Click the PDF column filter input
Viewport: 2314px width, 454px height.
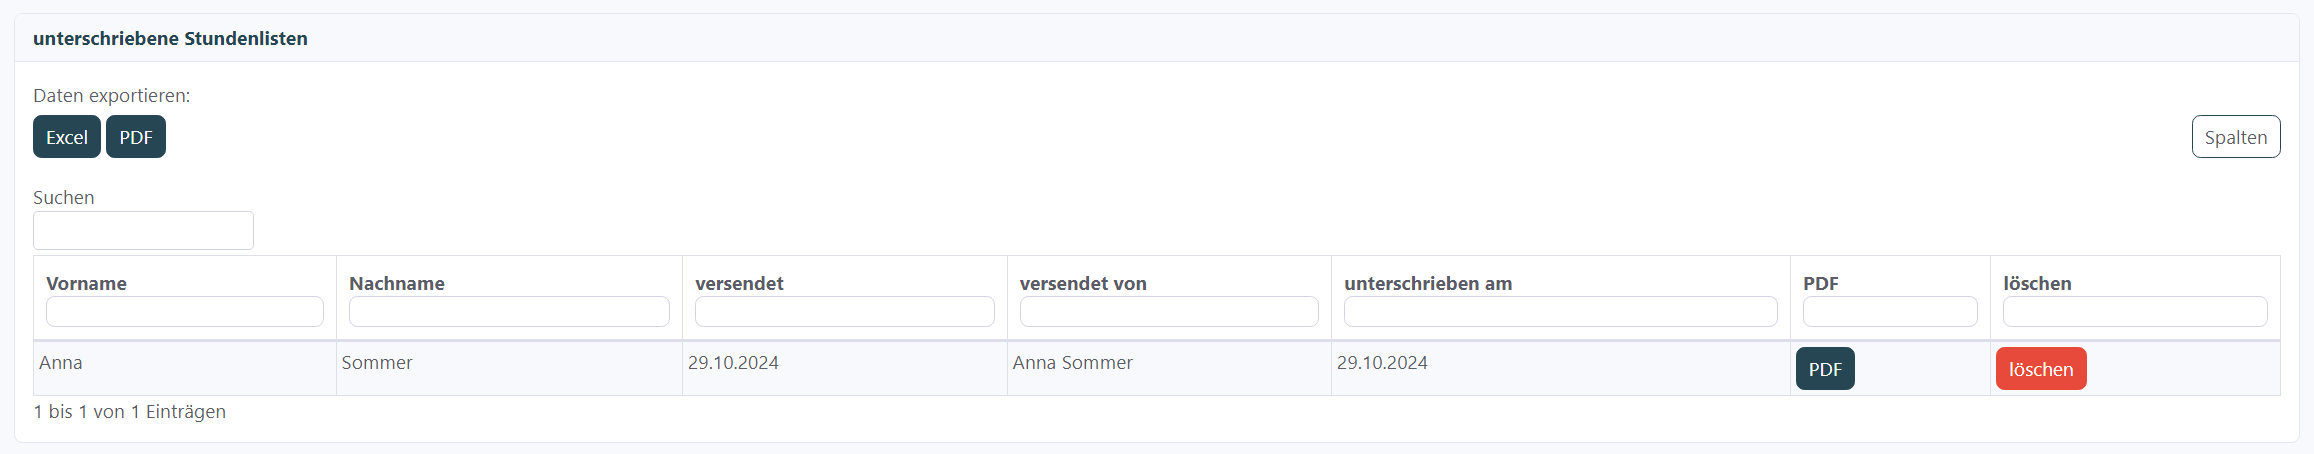(1889, 311)
